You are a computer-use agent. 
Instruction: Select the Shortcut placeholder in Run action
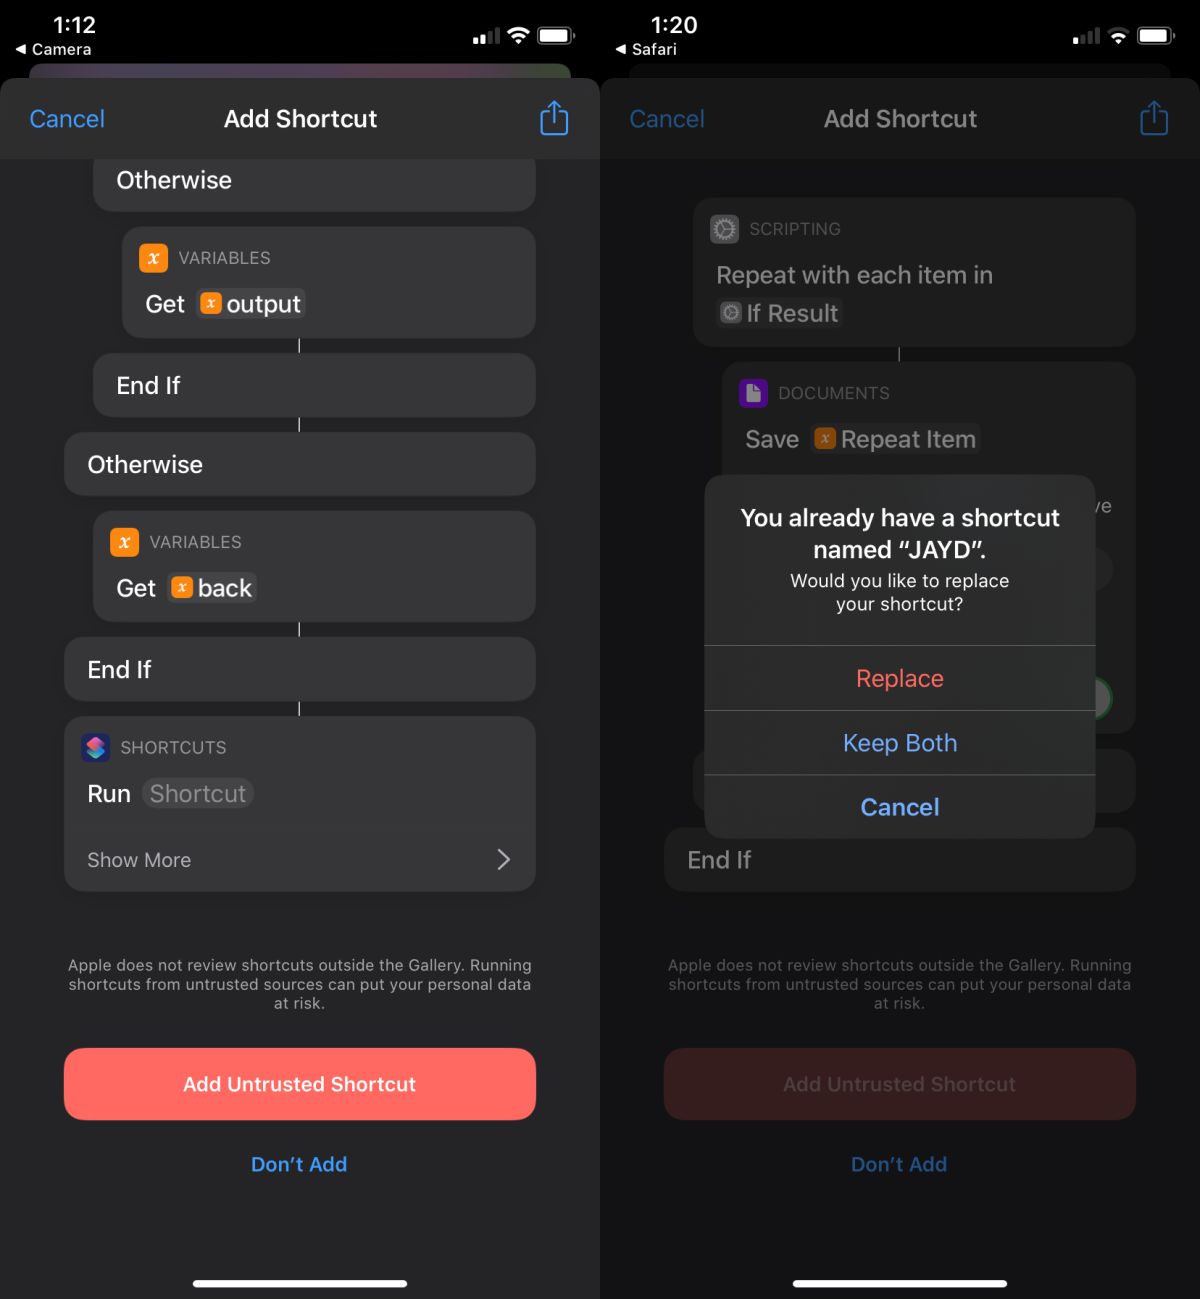197,793
